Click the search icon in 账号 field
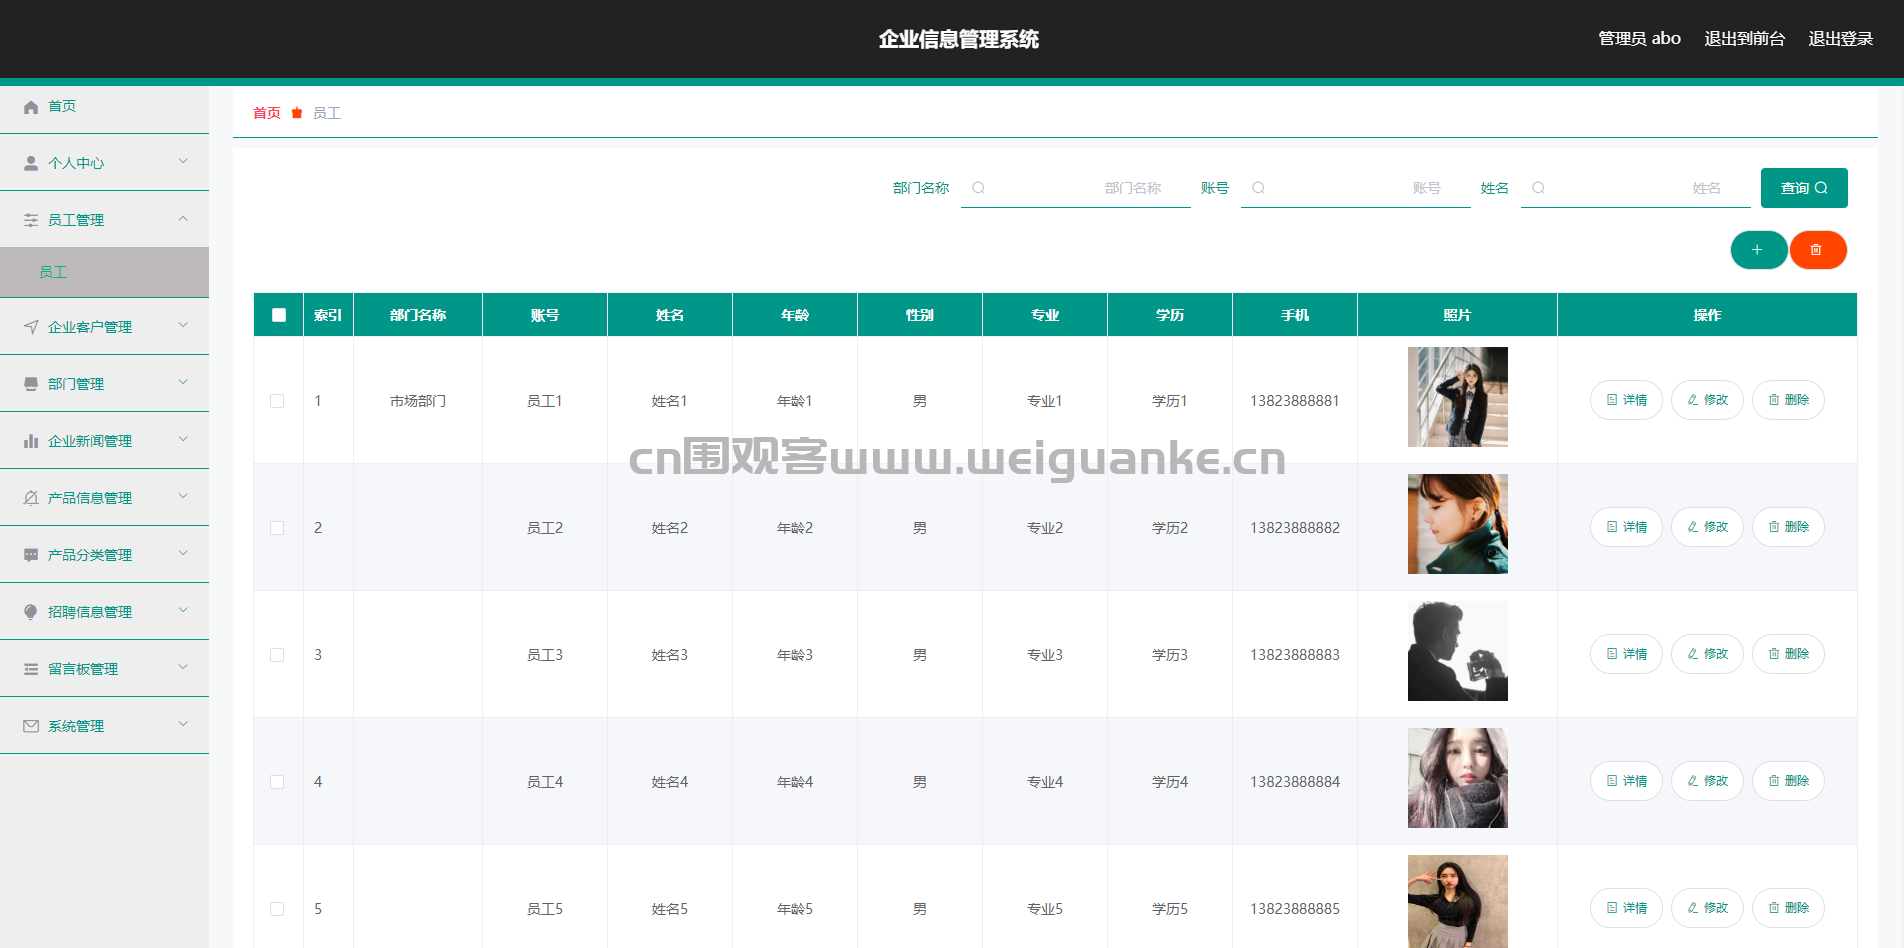 (1259, 188)
